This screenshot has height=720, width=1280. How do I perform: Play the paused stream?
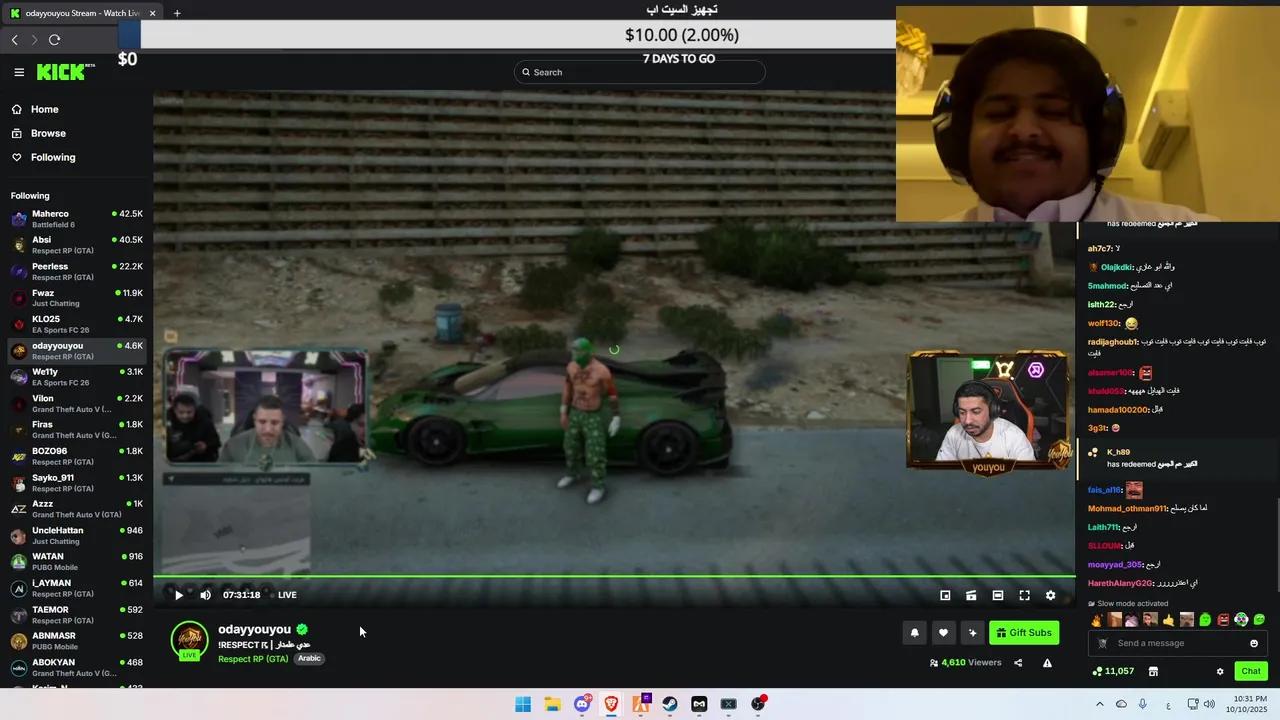point(179,595)
